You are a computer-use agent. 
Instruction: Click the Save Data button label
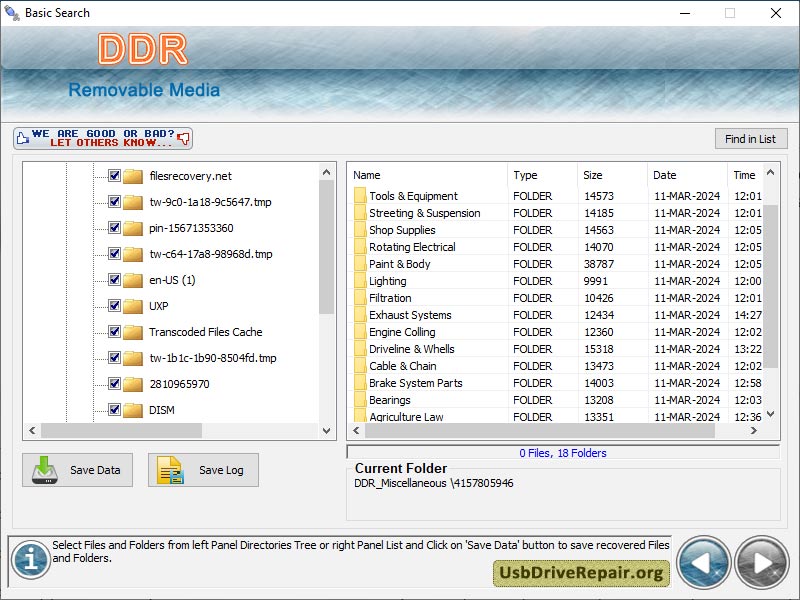[95, 470]
